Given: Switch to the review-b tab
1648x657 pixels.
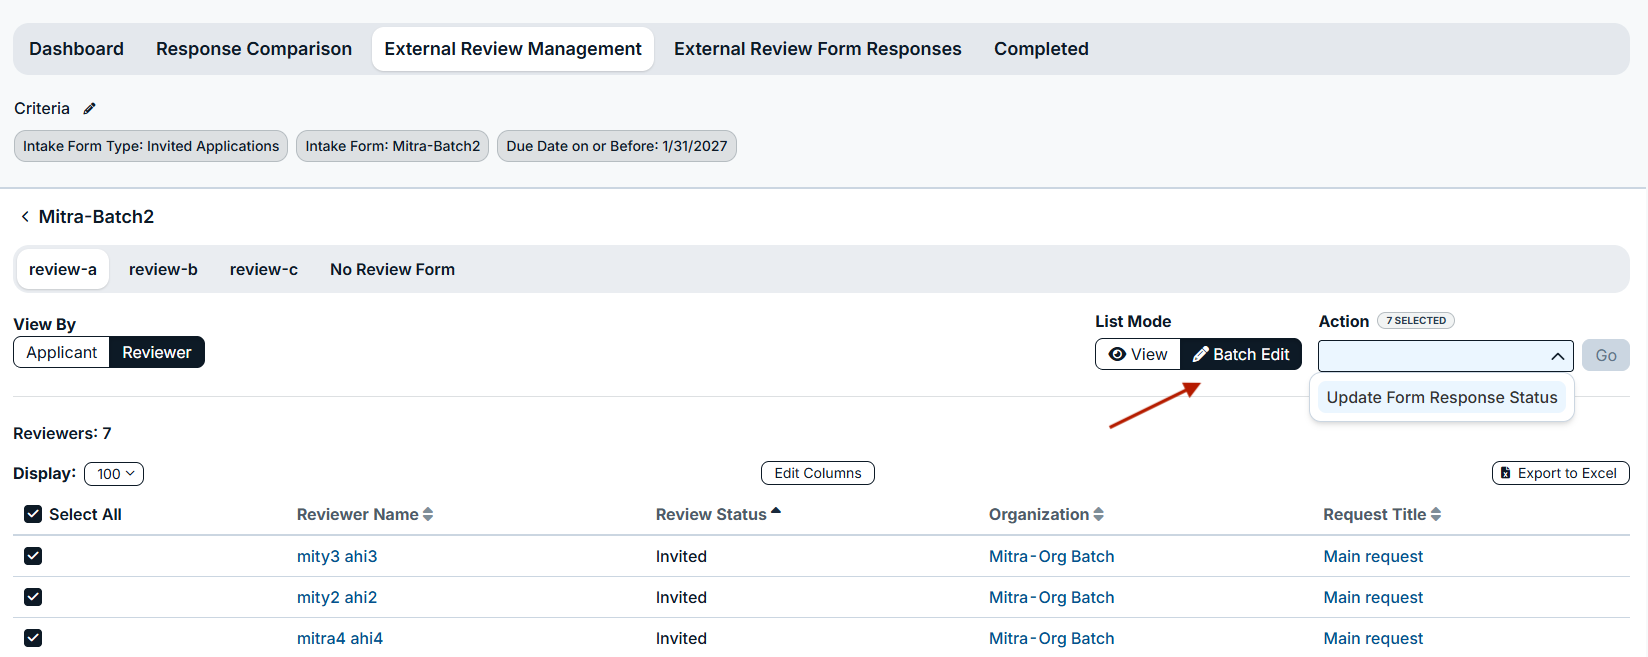Looking at the screenshot, I should [163, 269].
